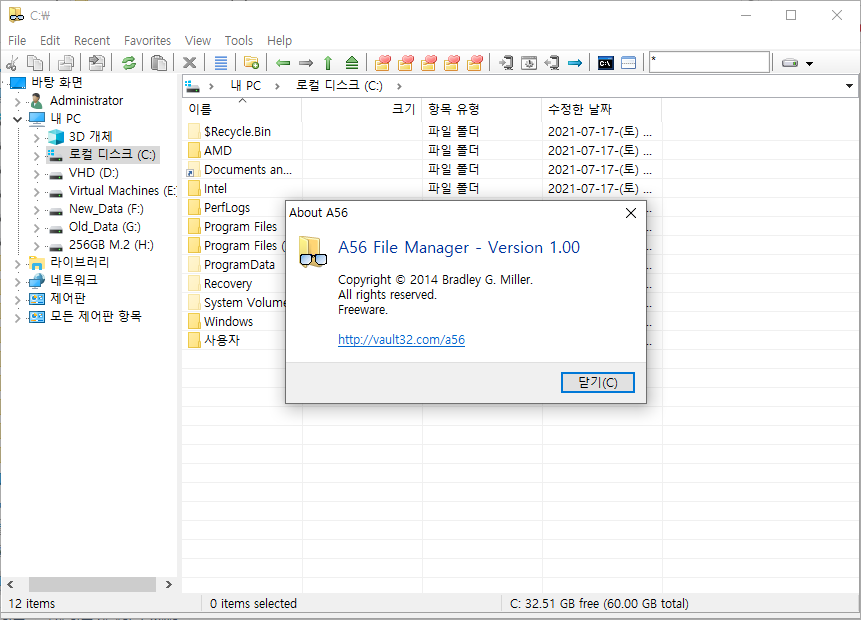The width and height of the screenshot is (861, 620).
Task: Go back with green left arrow
Action: (x=283, y=63)
